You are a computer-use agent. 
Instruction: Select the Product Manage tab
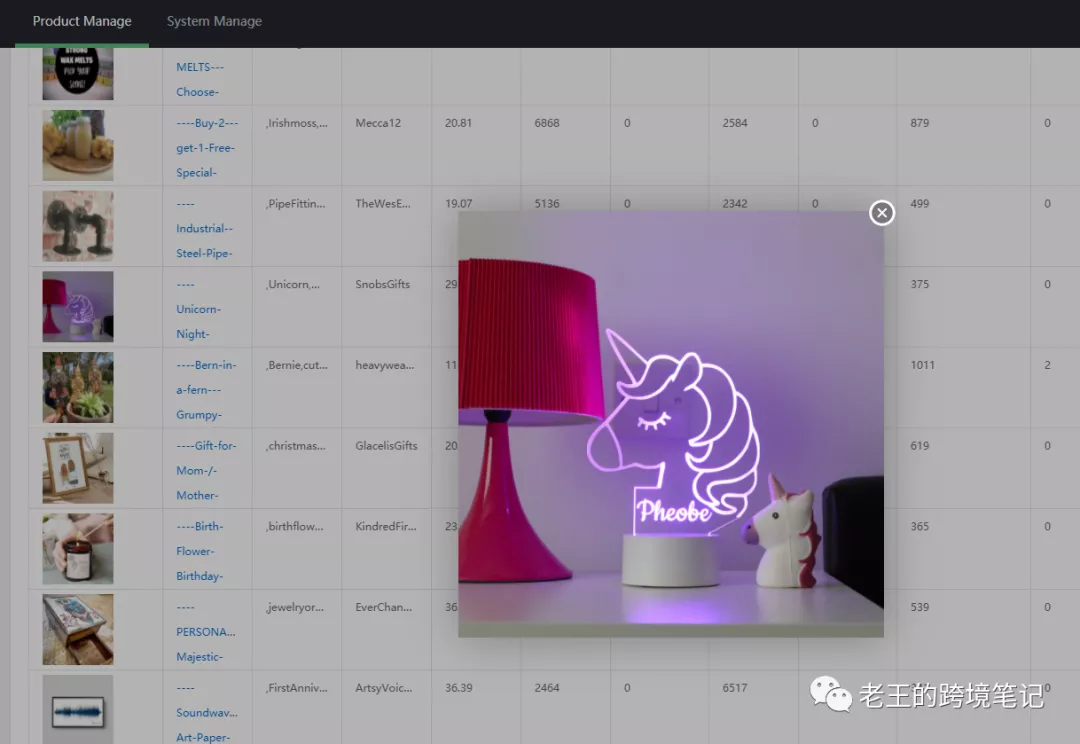[82, 21]
